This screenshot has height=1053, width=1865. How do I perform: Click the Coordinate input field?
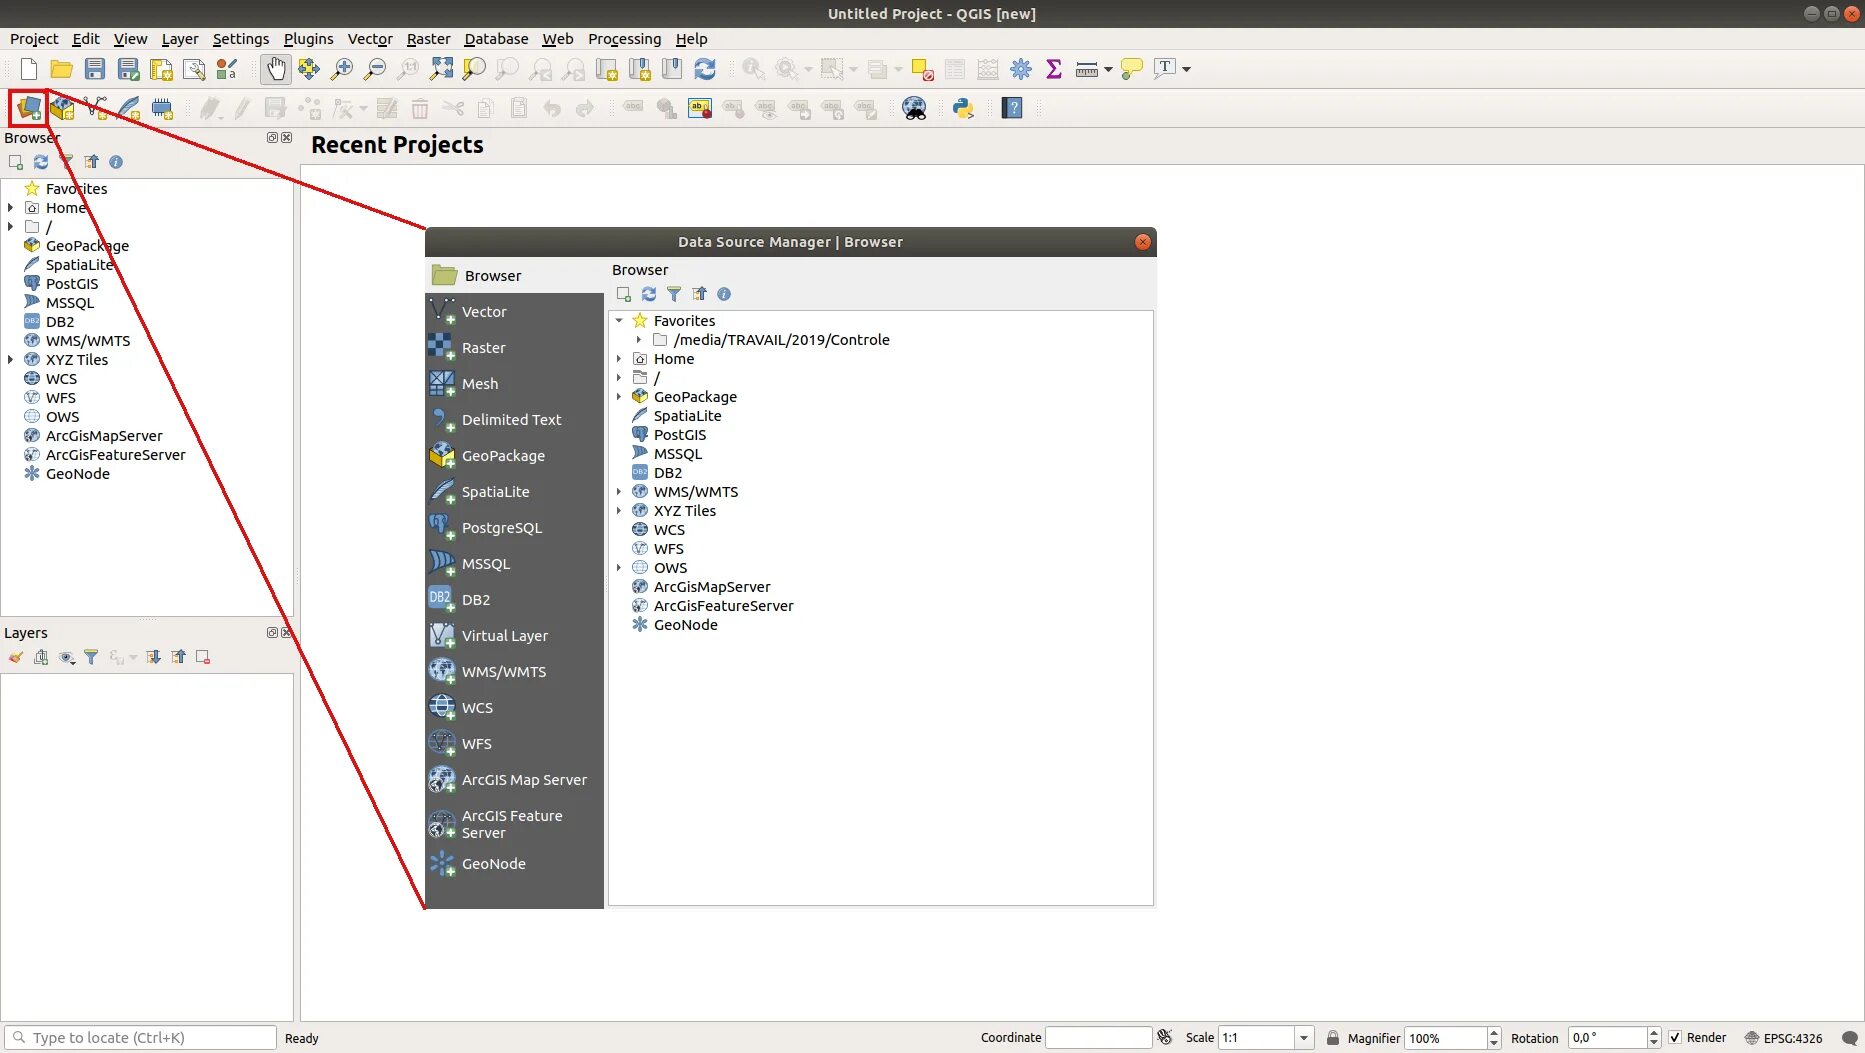1098,1038
